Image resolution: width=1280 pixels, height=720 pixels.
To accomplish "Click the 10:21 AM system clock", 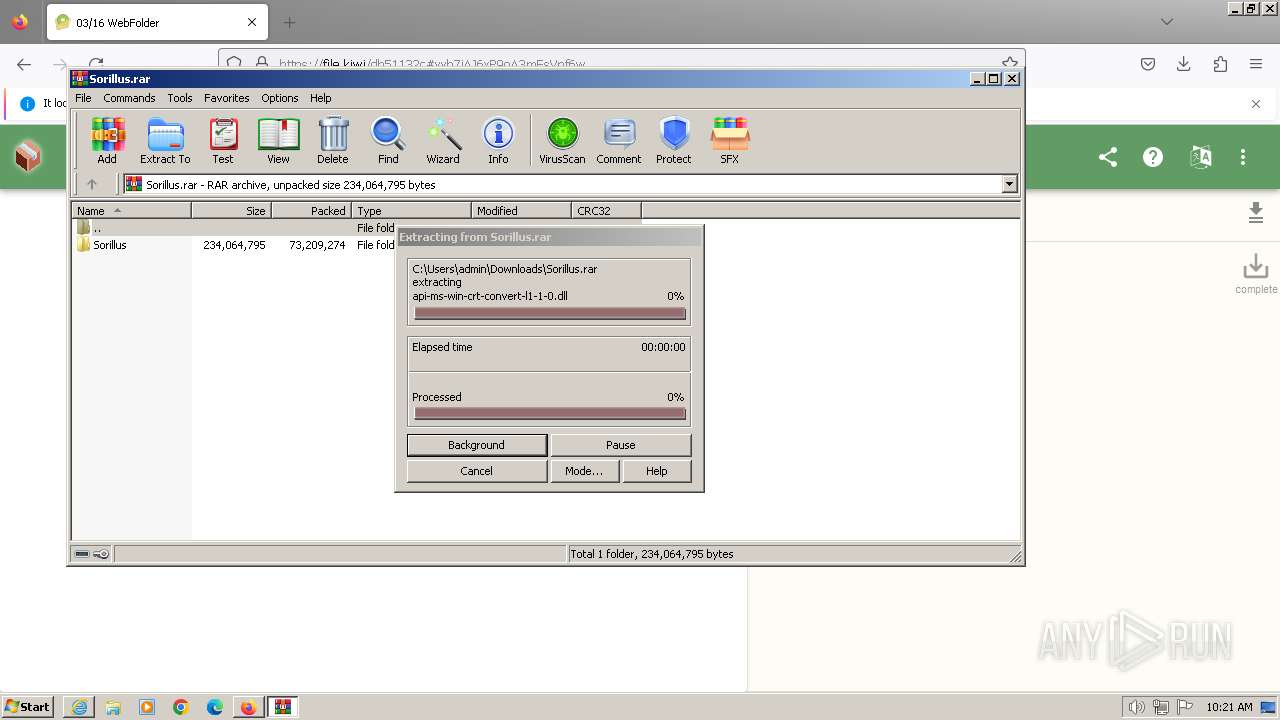I will pyautogui.click(x=1229, y=707).
